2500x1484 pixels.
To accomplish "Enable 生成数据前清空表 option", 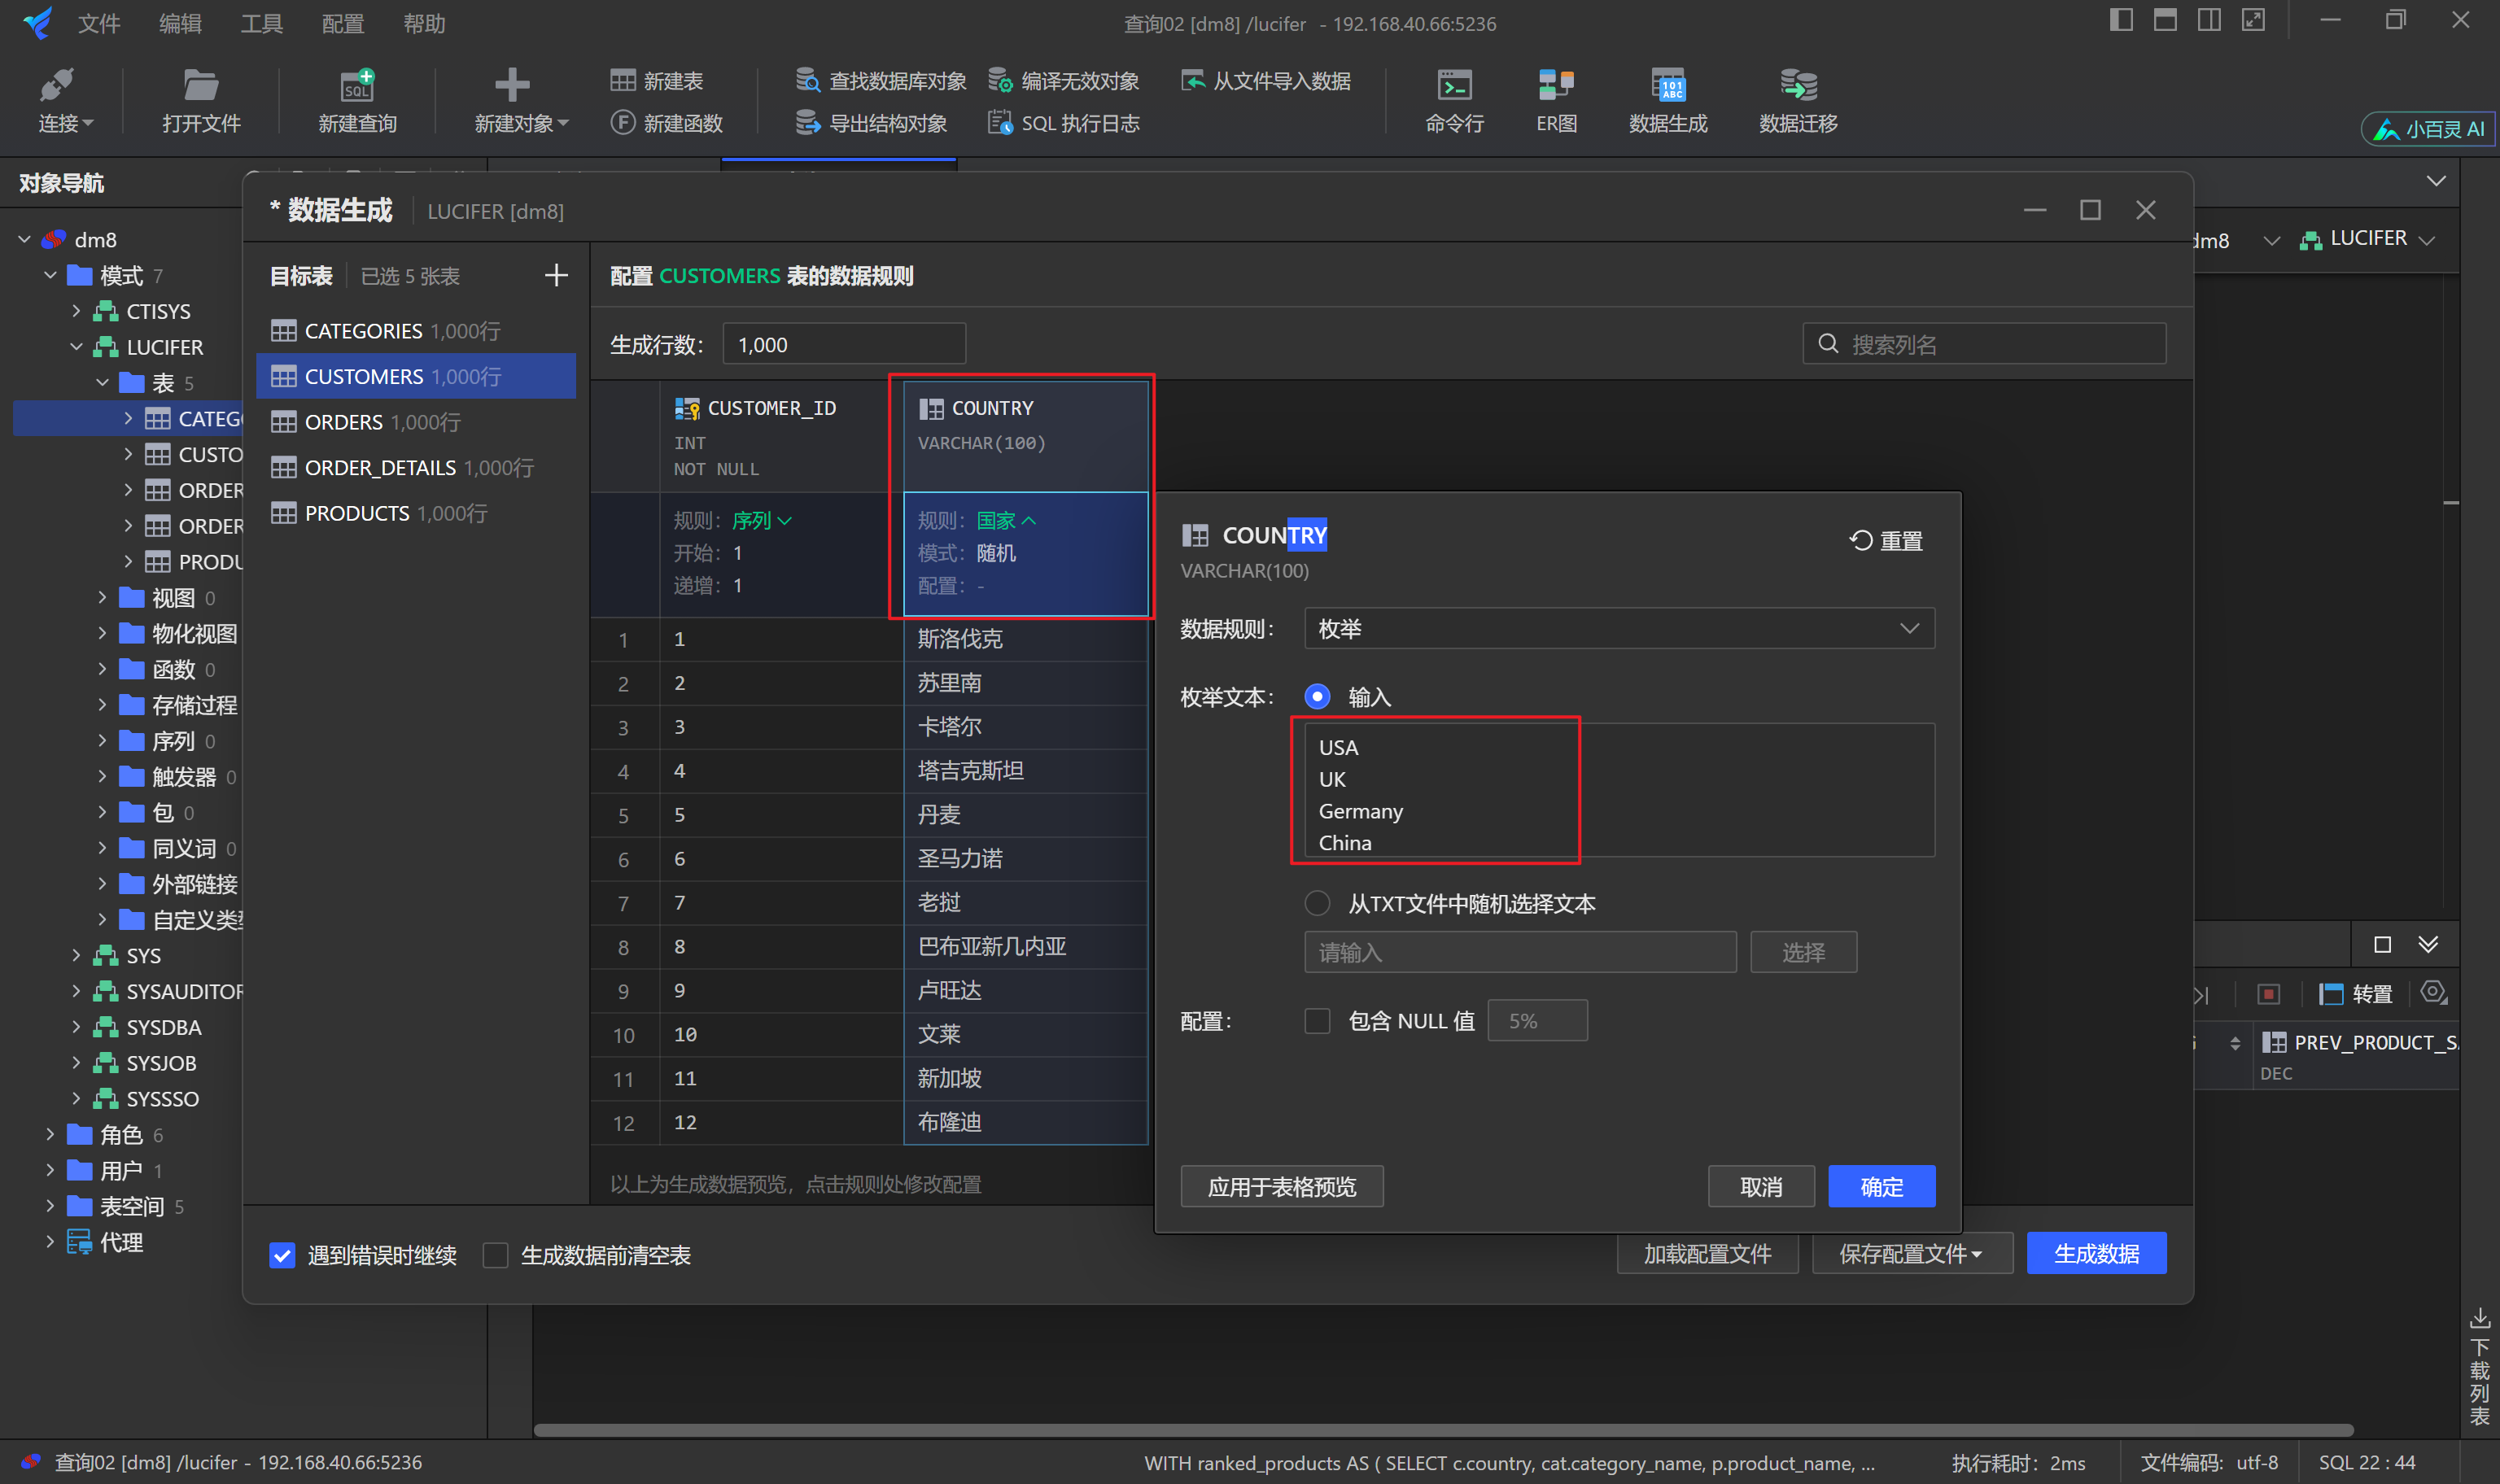I will click(x=495, y=1255).
